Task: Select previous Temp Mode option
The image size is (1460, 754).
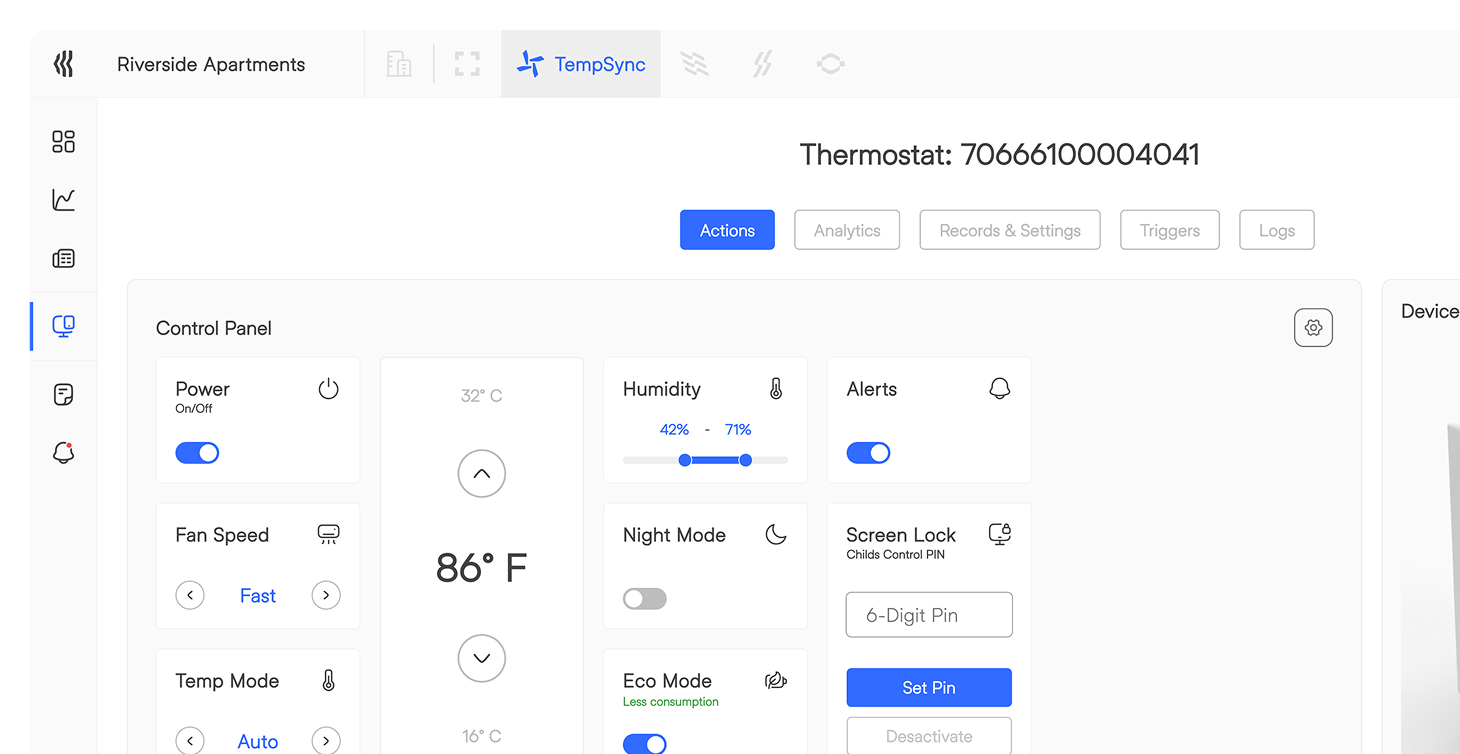Action: point(190,741)
